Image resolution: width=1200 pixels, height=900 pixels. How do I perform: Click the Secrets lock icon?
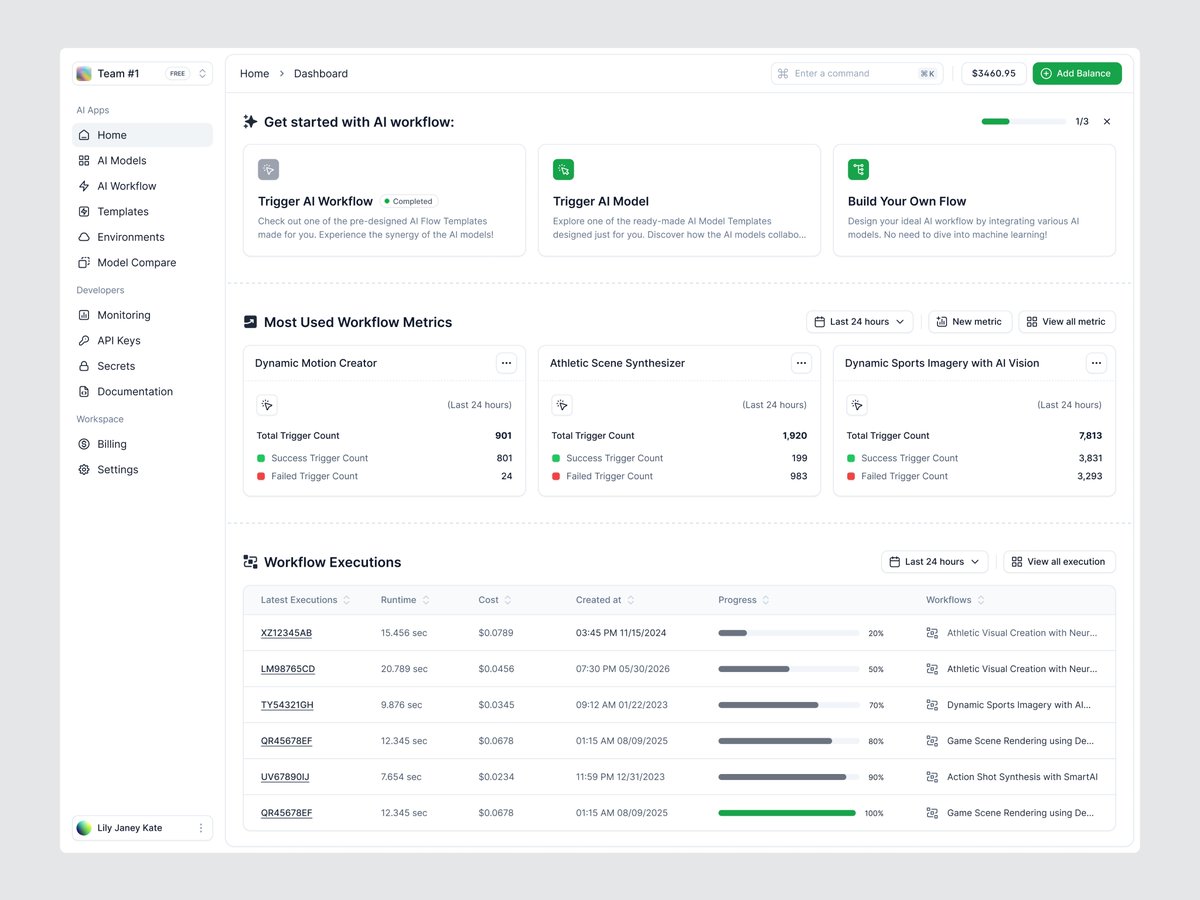pos(84,366)
